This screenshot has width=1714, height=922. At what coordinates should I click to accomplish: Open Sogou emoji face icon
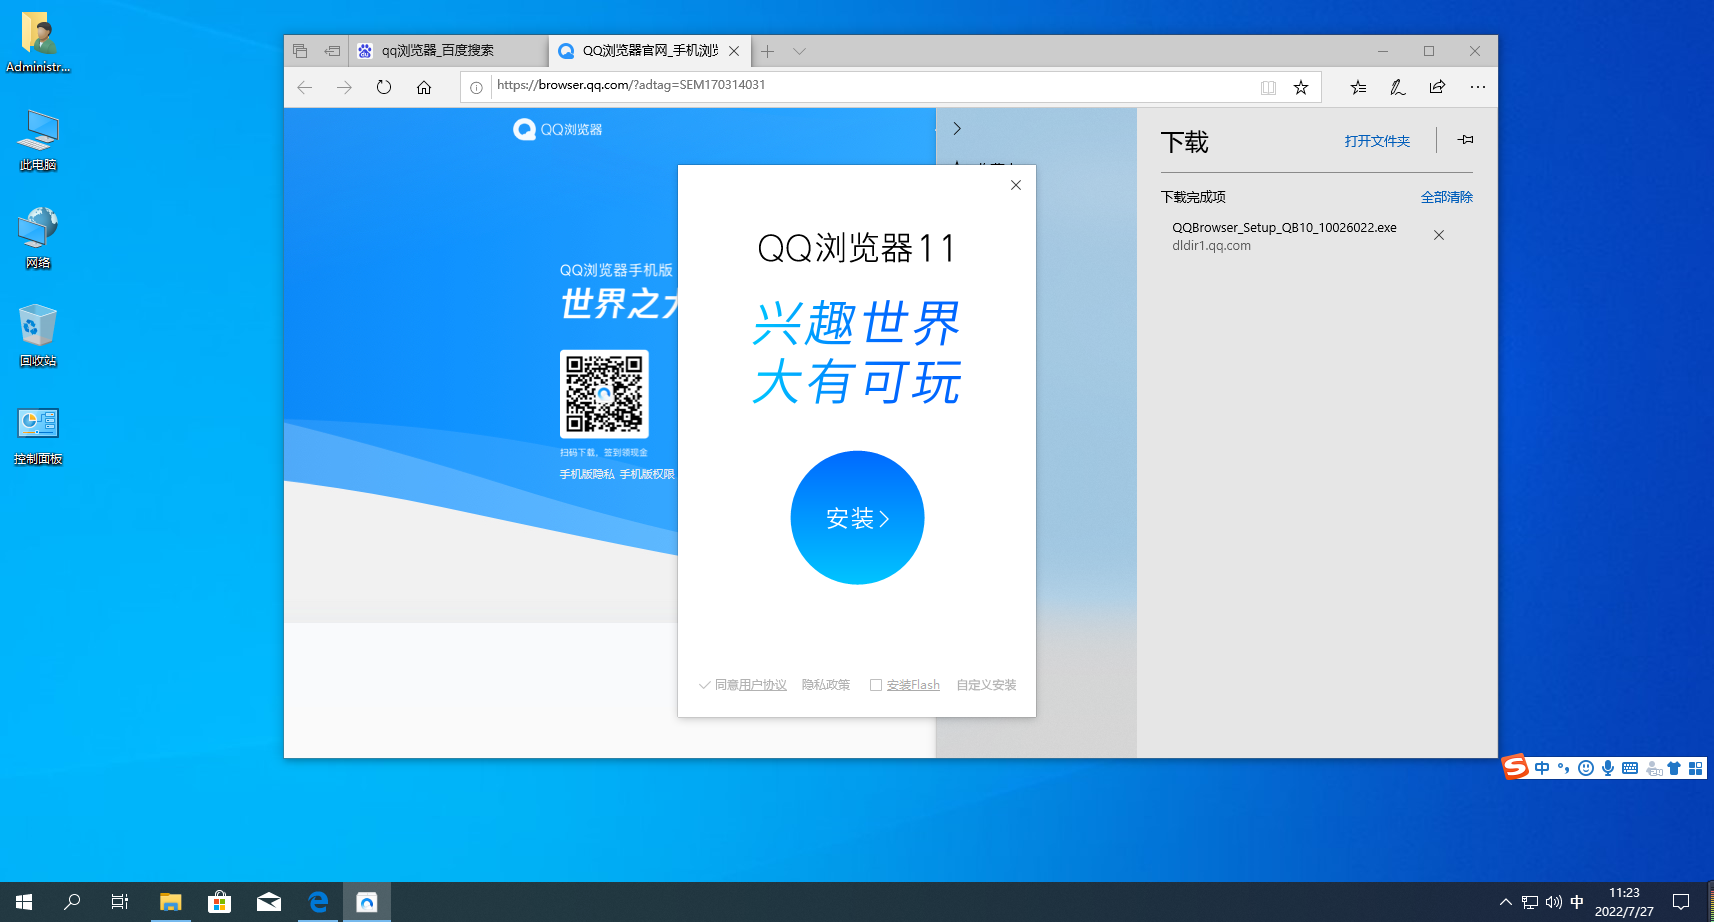[x=1586, y=768]
